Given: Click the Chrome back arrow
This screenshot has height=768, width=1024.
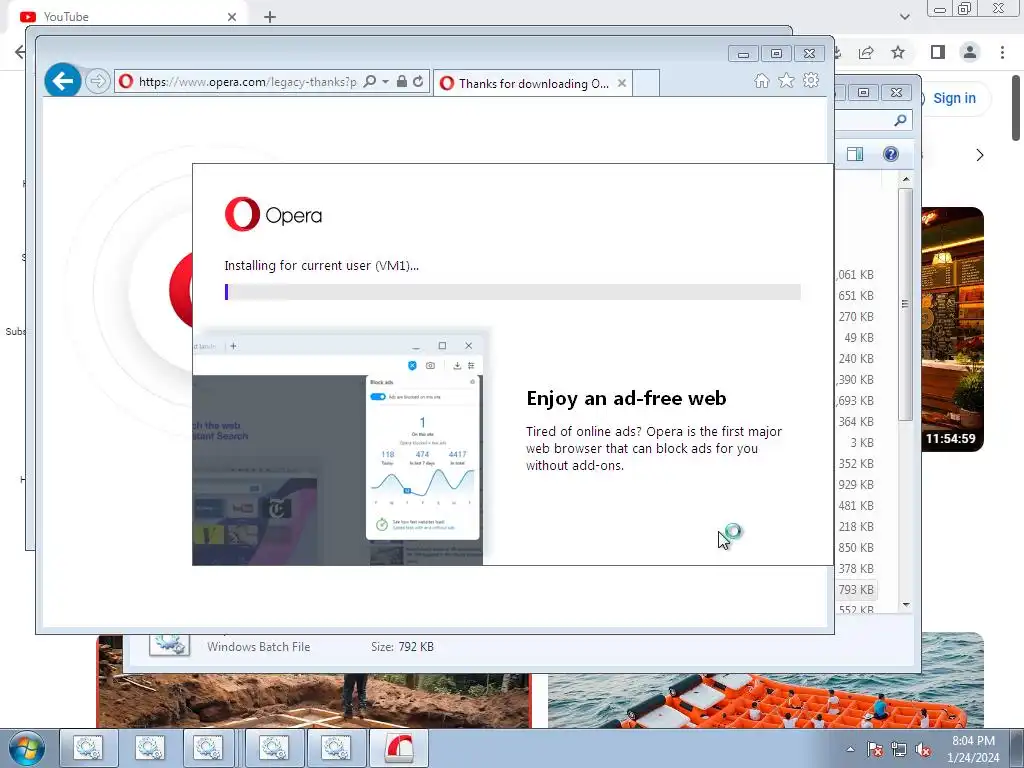Looking at the screenshot, I should (20, 52).
